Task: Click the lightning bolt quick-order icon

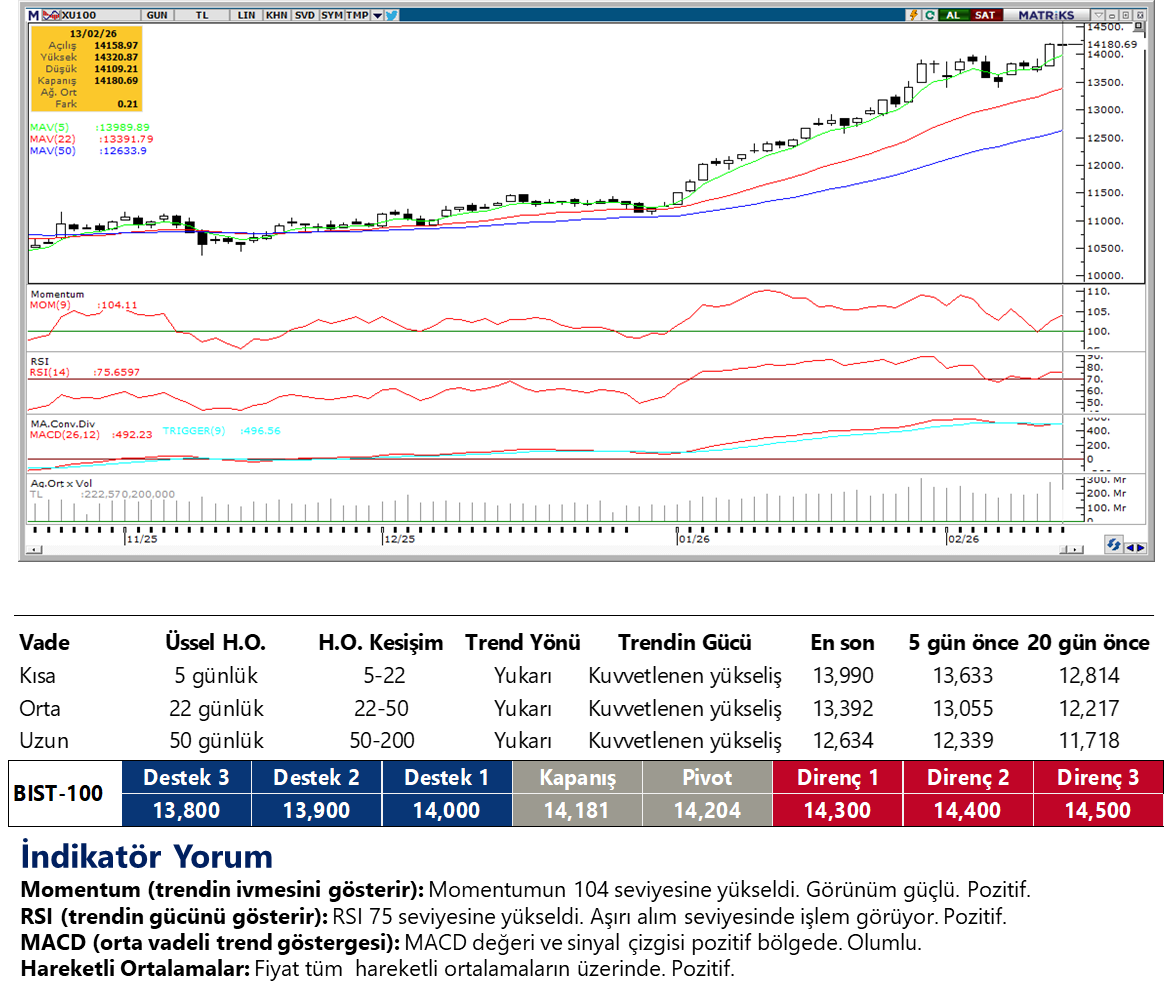Action: click(x=912, y=15)
